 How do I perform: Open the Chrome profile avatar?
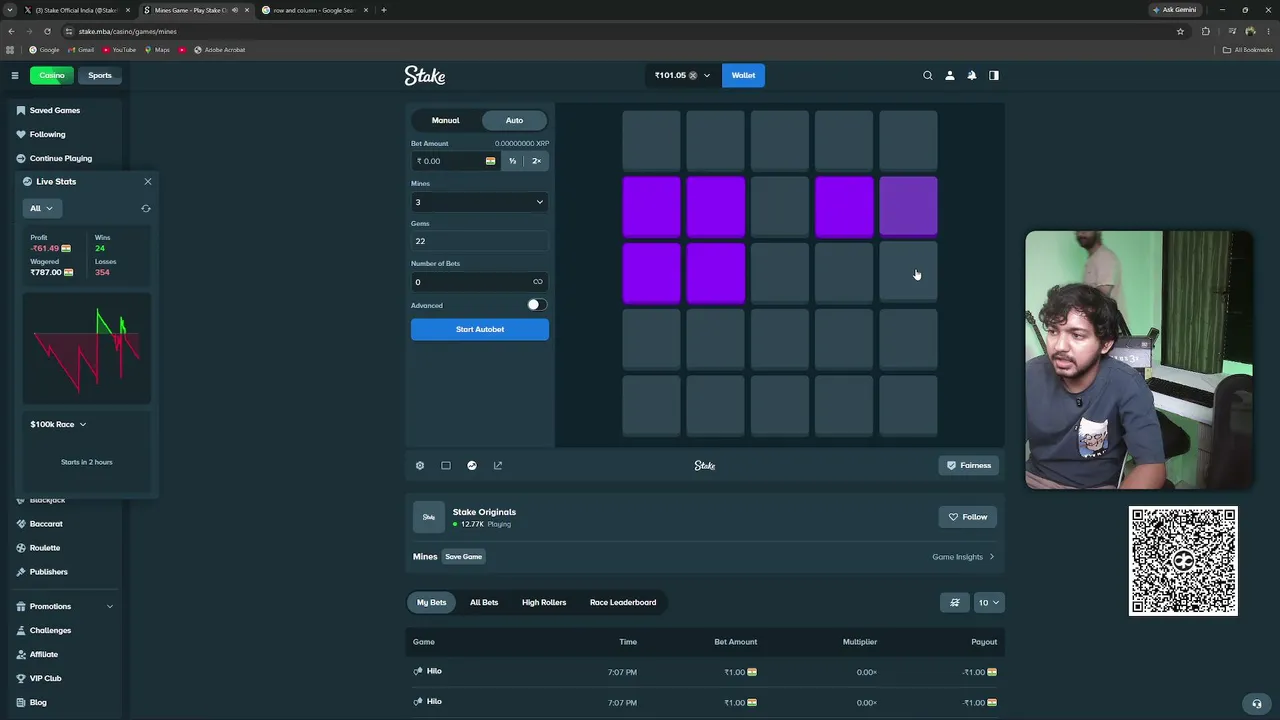pyautogui.click(x=1250, y=31)
